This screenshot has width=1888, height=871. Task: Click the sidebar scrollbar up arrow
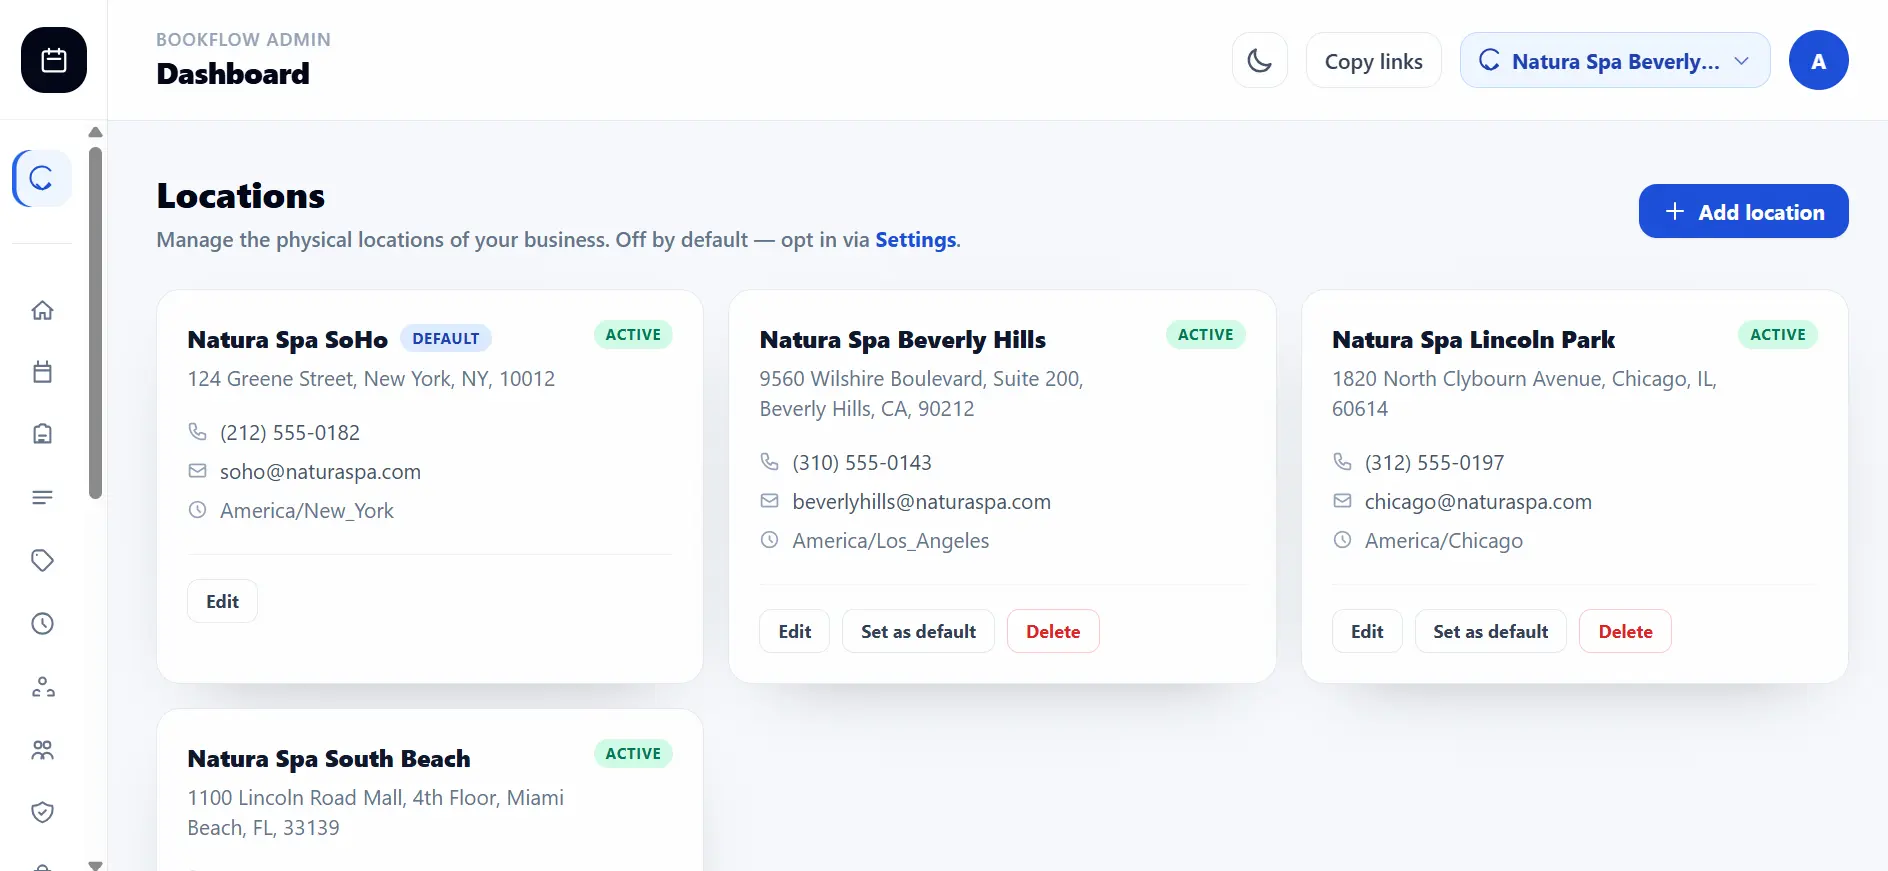95,132
